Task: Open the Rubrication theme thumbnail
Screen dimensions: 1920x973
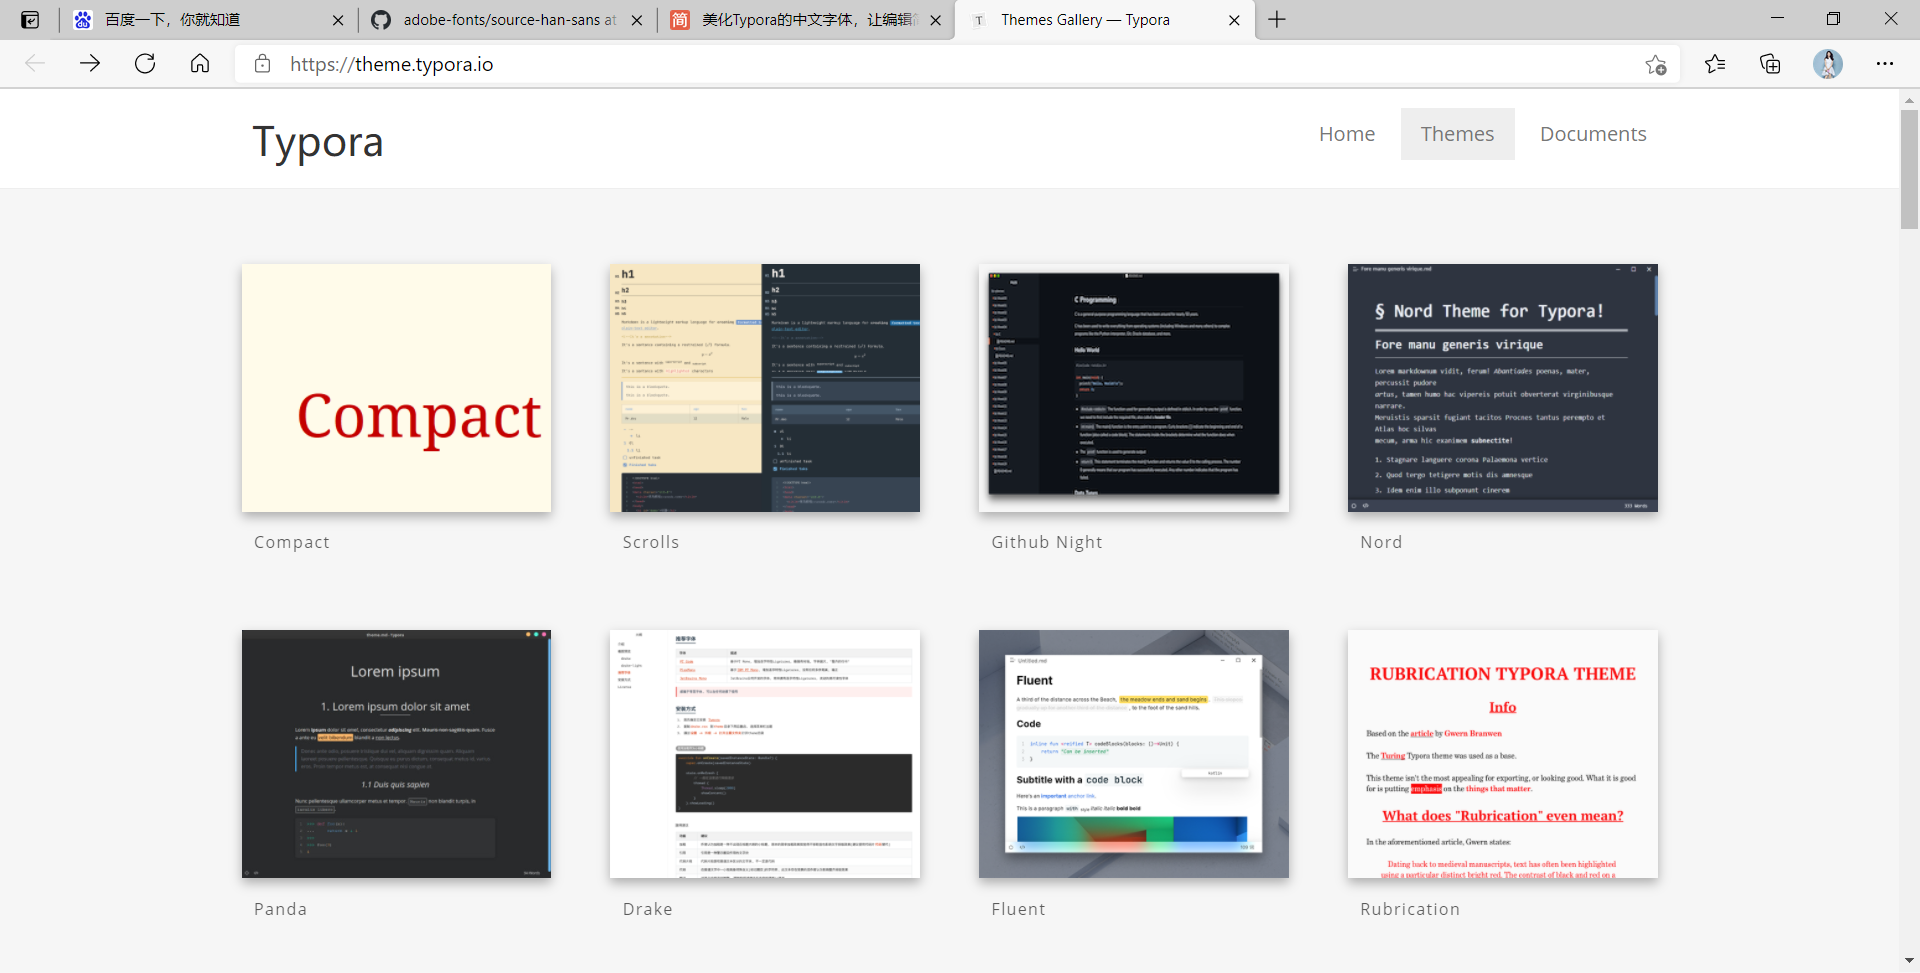Action: point(1503,754)
